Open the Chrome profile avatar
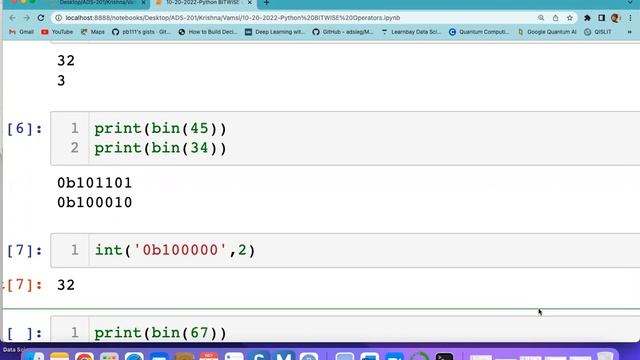 (x=616, y=18)
